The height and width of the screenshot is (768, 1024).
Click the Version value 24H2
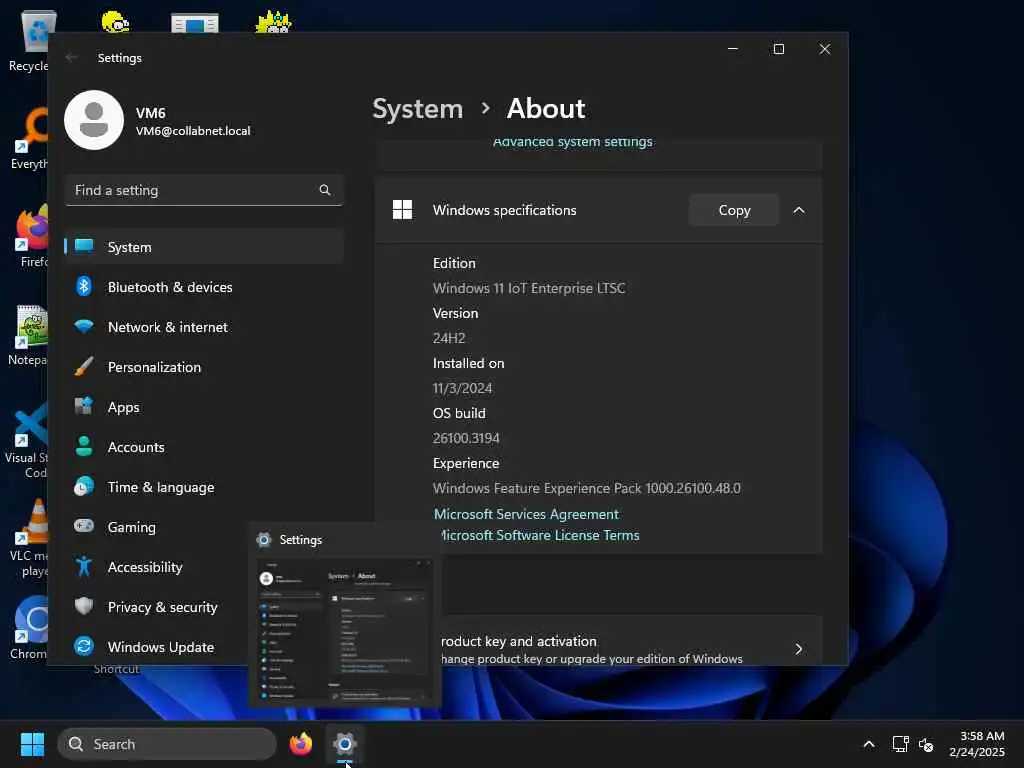pos(449,338)
